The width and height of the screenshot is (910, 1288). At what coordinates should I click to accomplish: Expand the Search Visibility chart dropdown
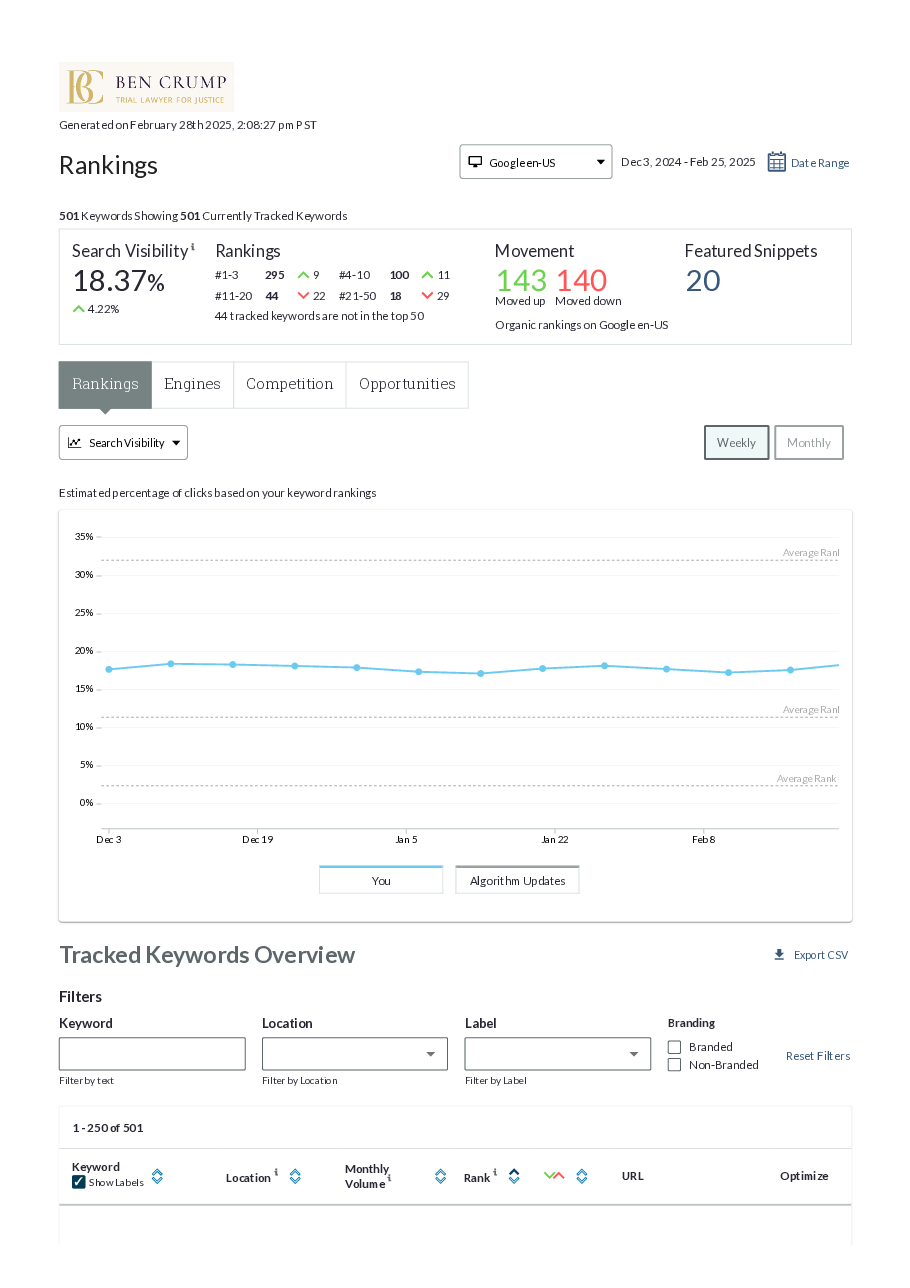123,443
